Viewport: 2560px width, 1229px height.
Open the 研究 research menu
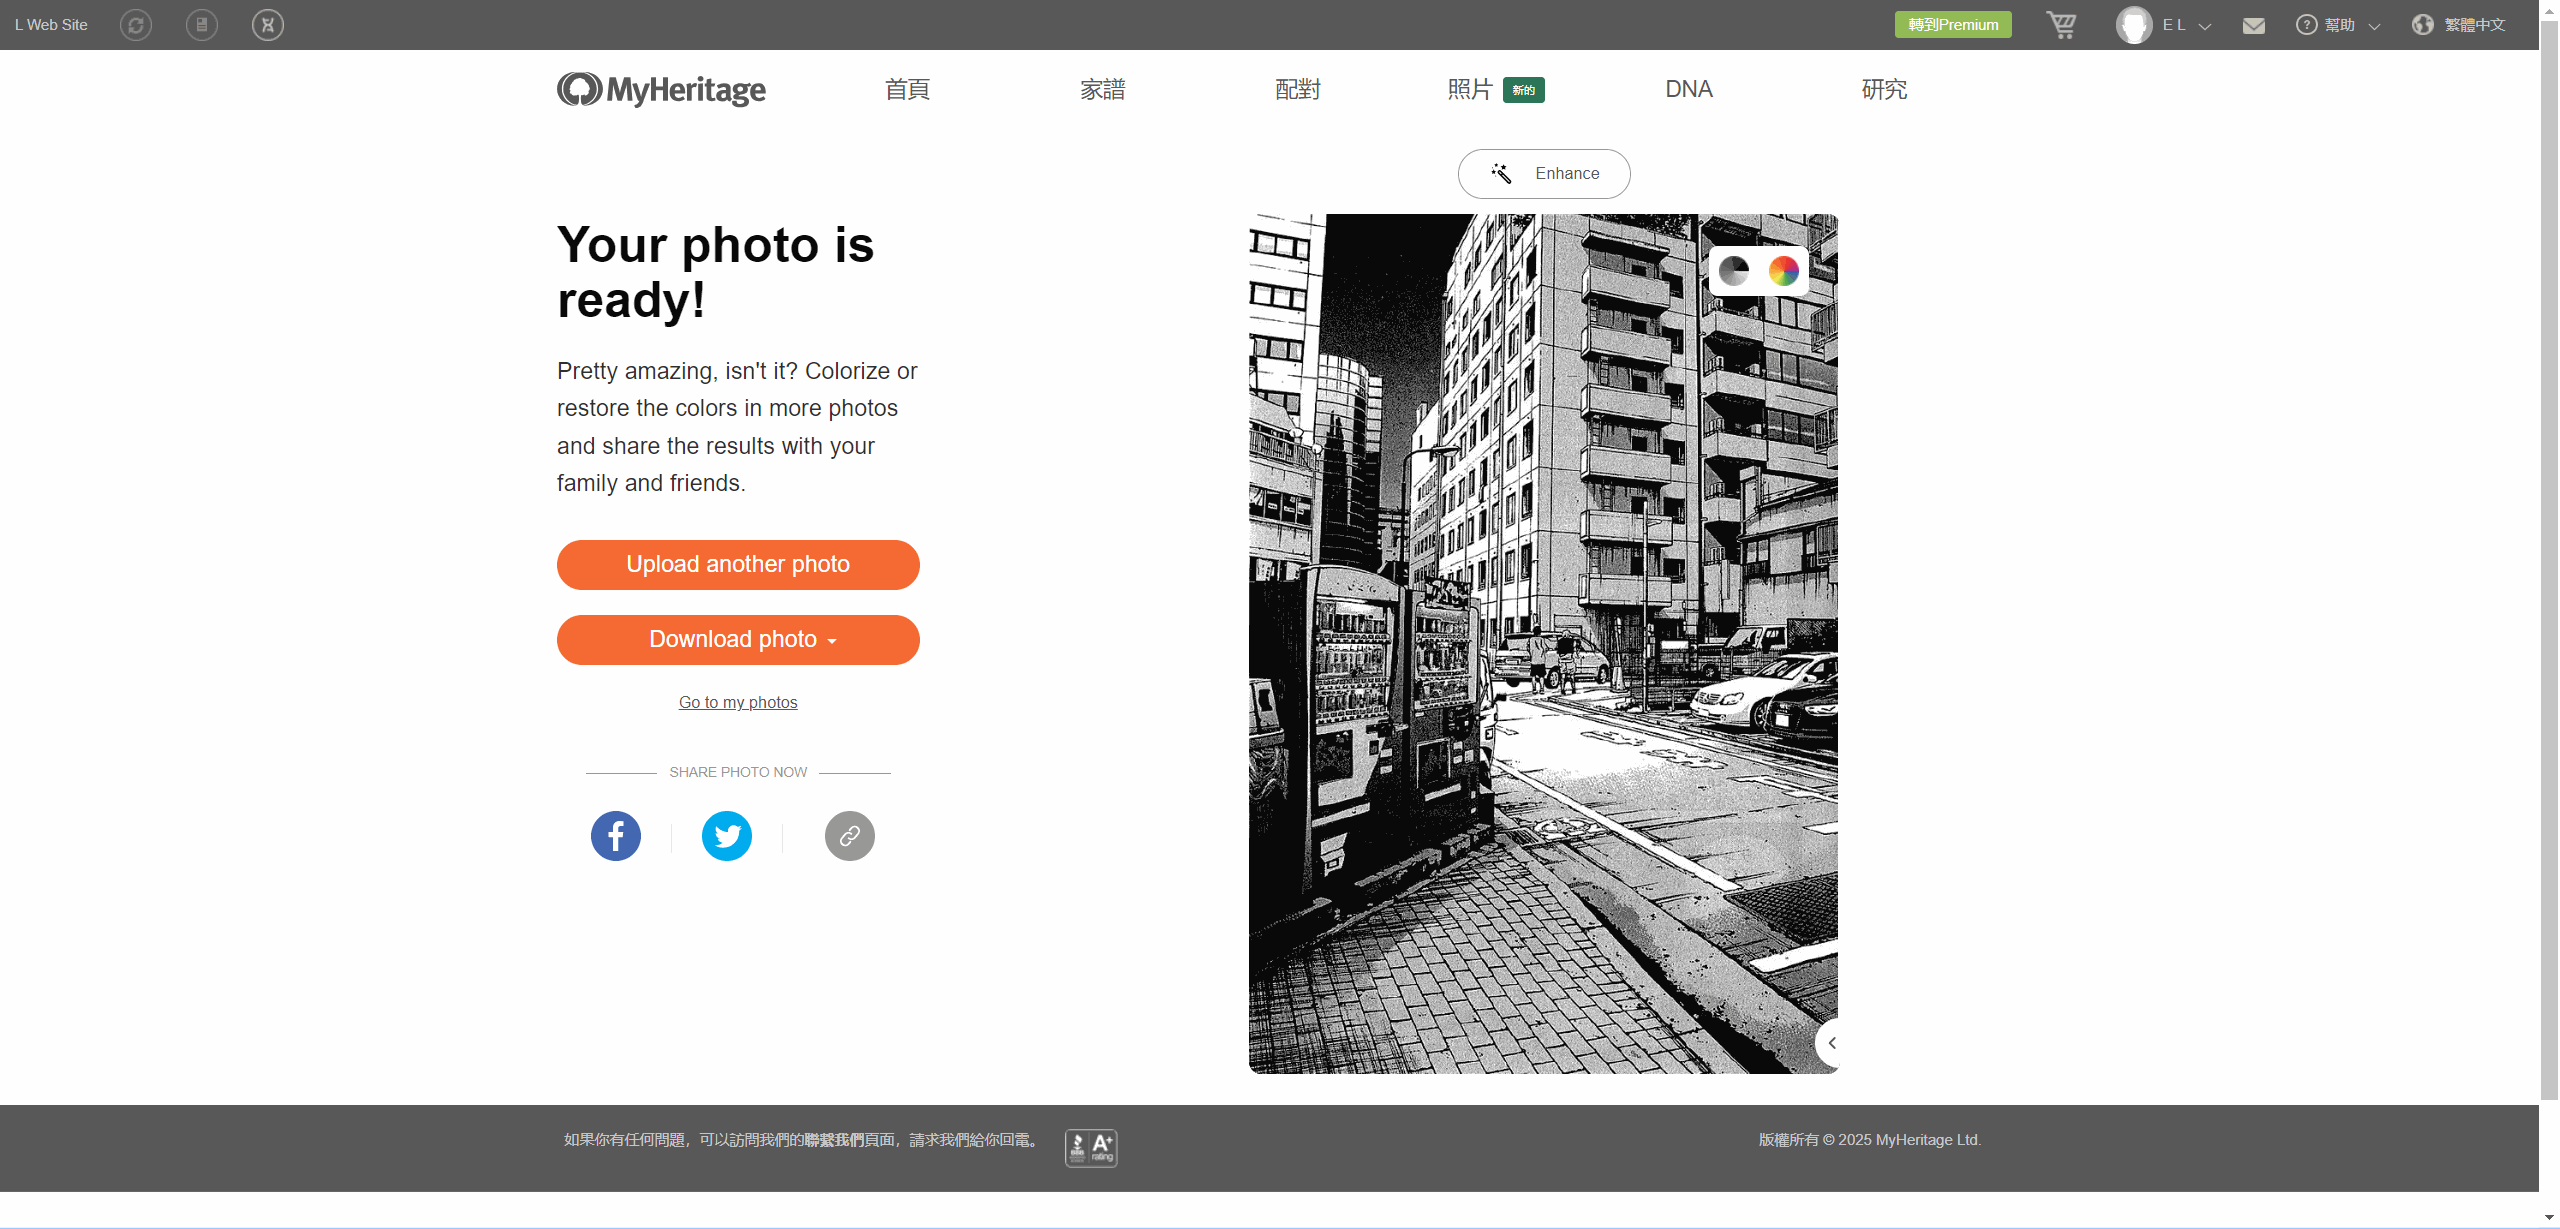[x=1884, y=90]
